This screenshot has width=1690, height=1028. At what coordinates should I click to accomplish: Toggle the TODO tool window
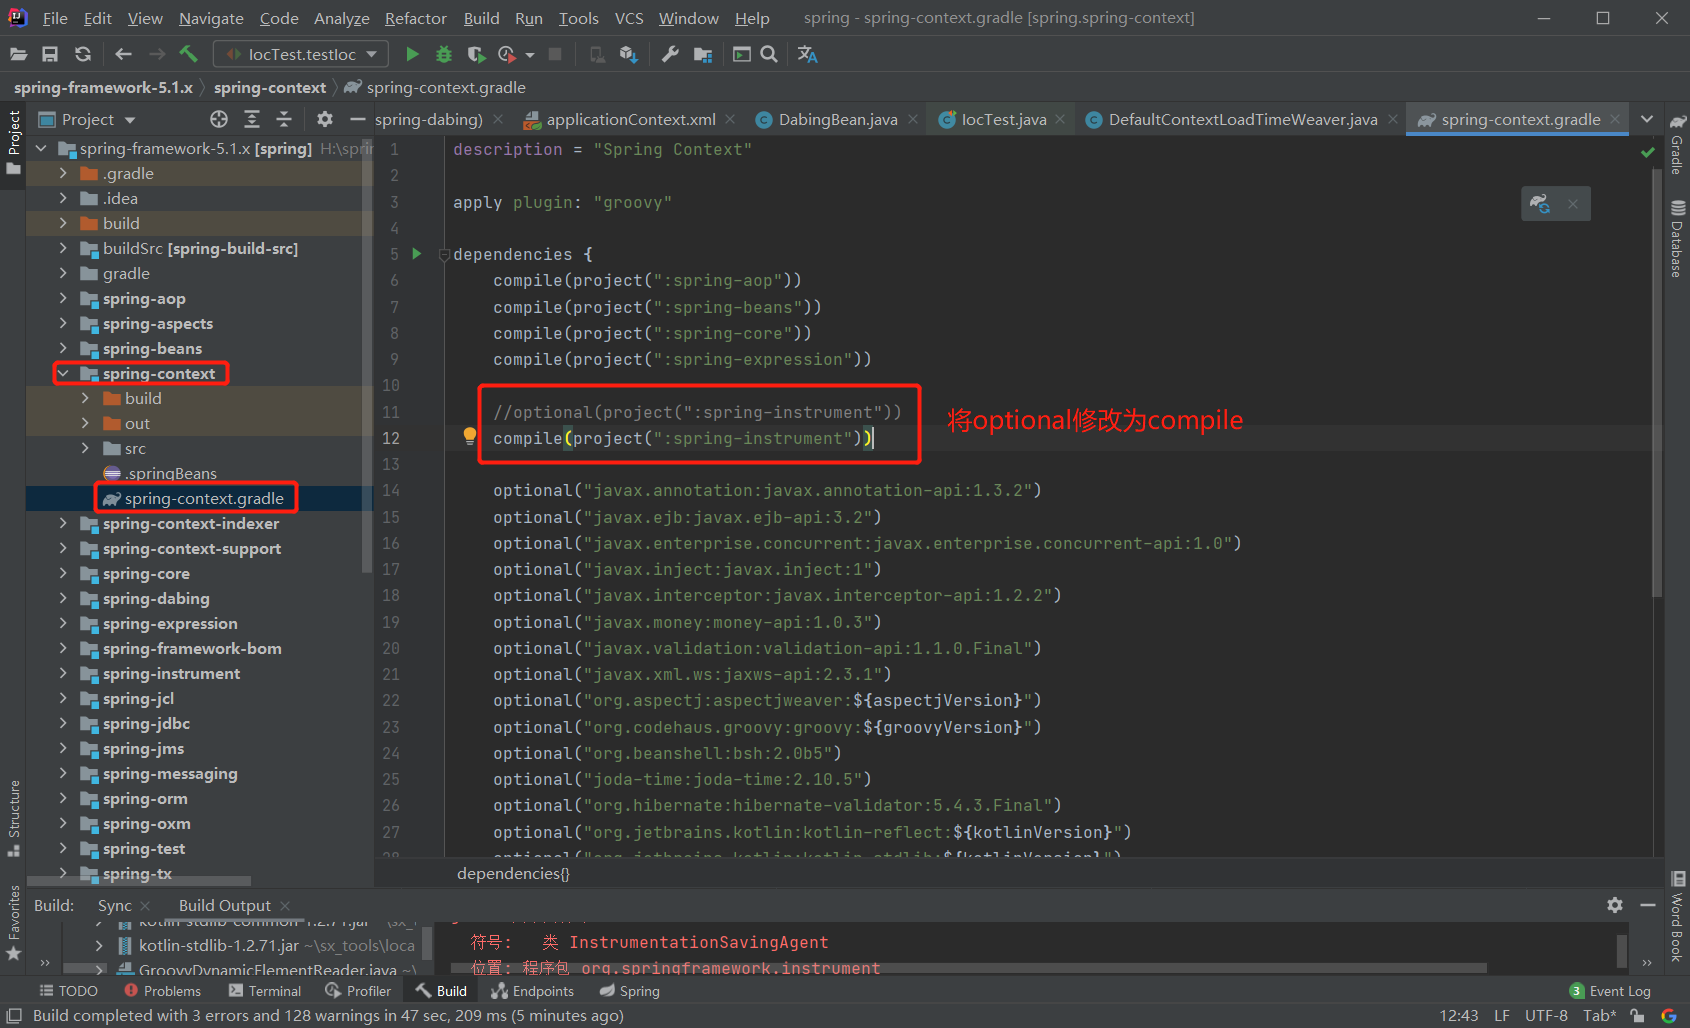coord(68,990)
